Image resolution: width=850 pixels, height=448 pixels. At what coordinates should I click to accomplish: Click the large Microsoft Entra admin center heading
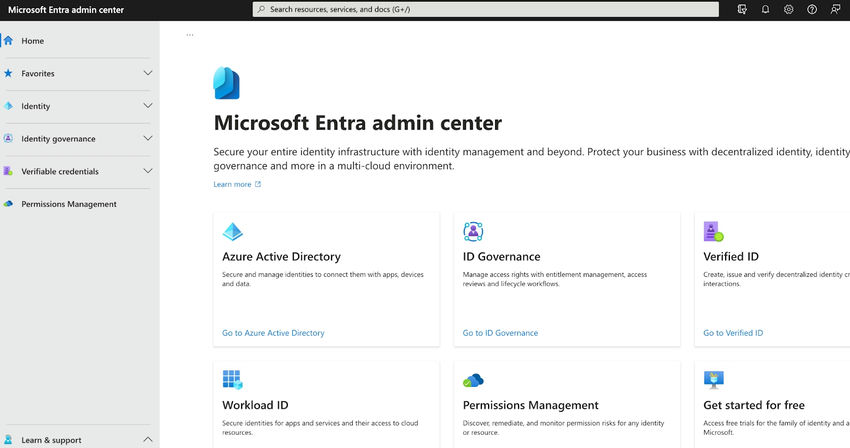pos(358,123)
